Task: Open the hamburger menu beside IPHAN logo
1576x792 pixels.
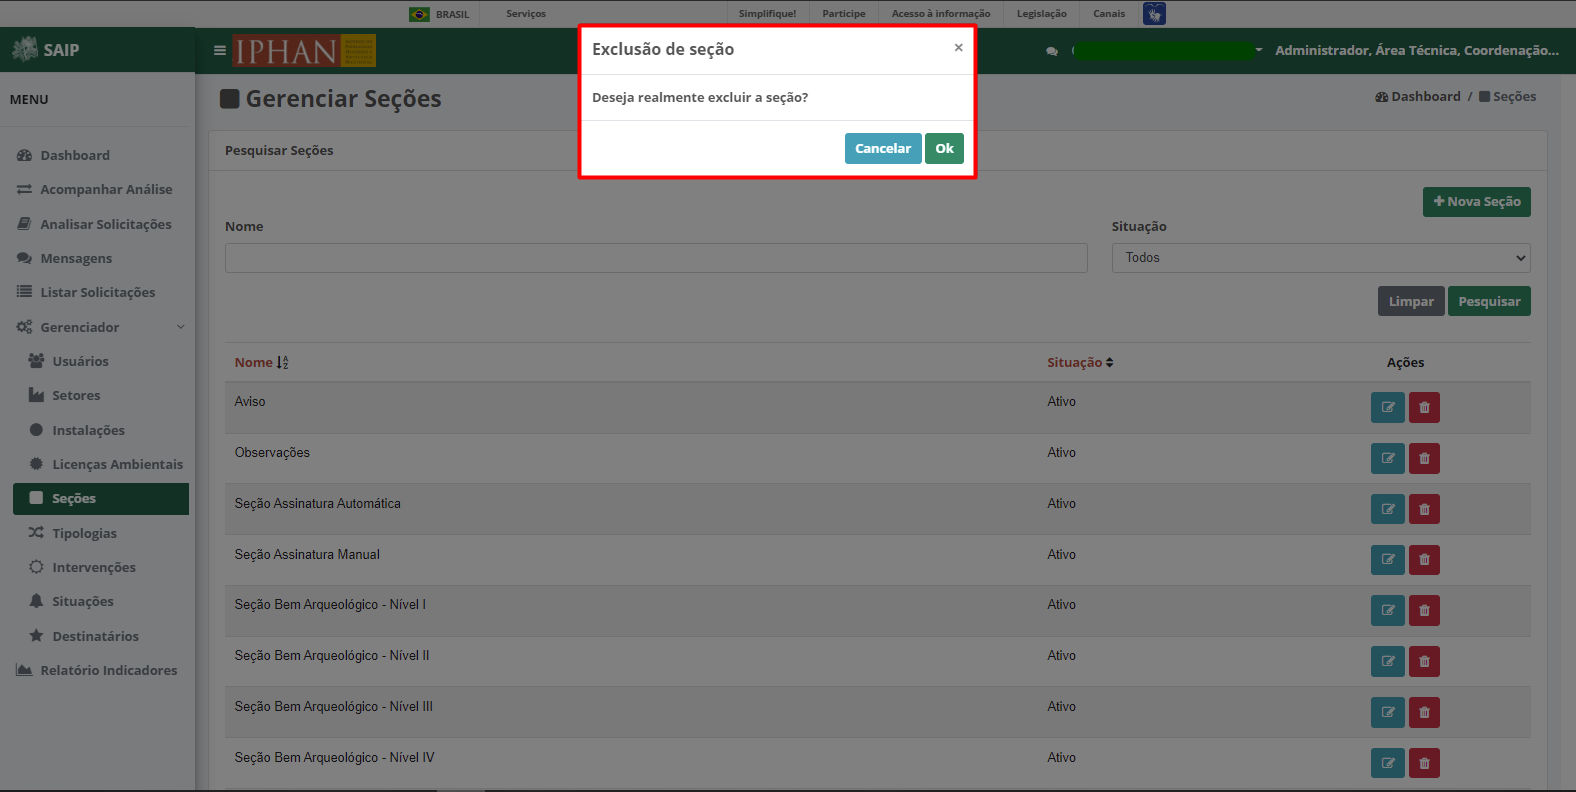Action: 220,50
